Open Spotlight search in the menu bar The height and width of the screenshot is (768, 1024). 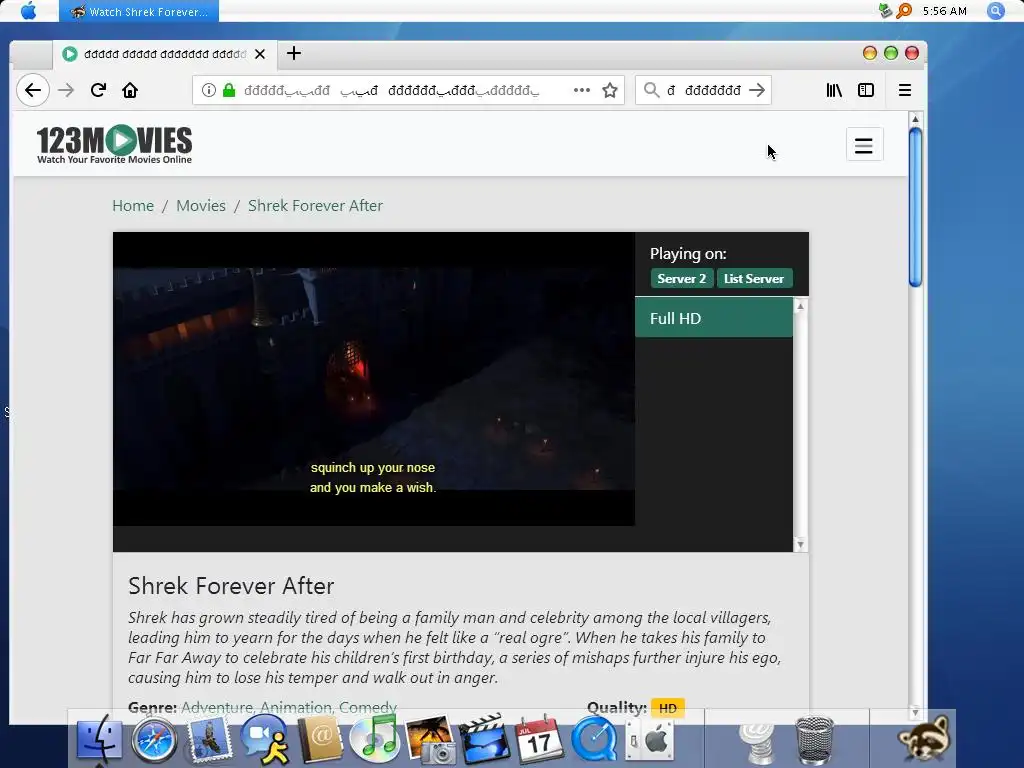click(995, 11)
